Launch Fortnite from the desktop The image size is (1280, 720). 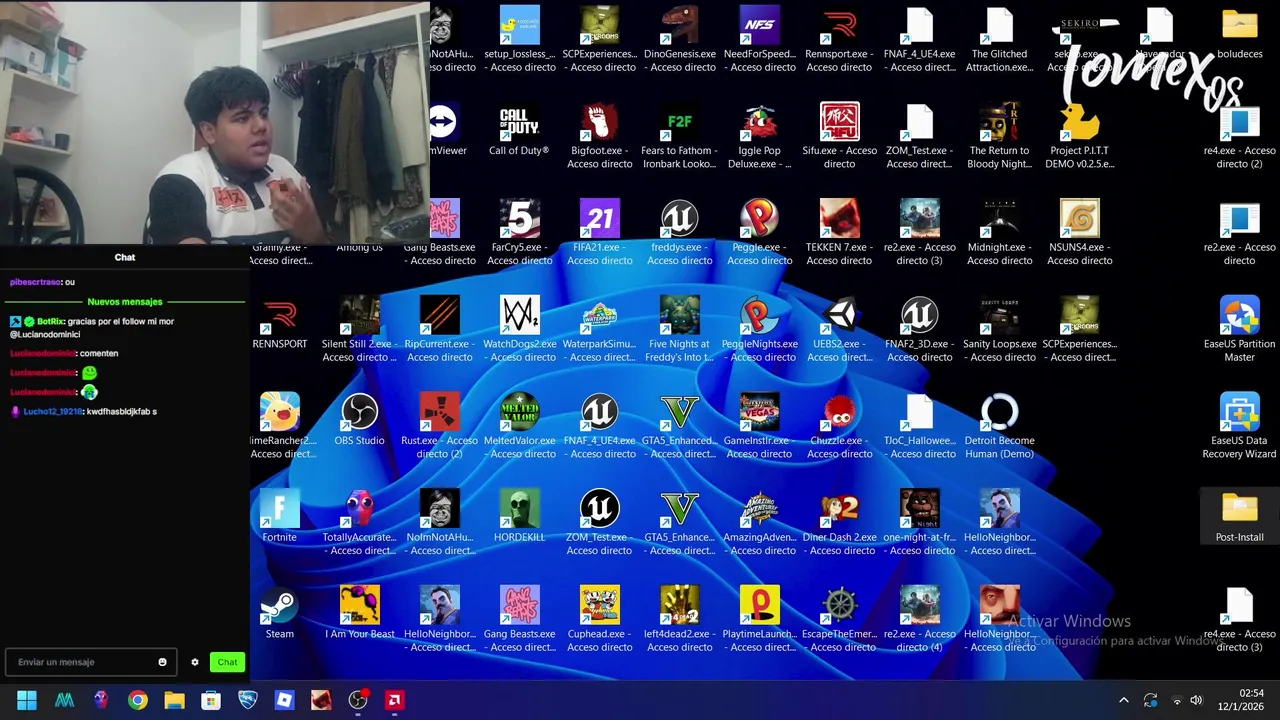tap(279, 517)
